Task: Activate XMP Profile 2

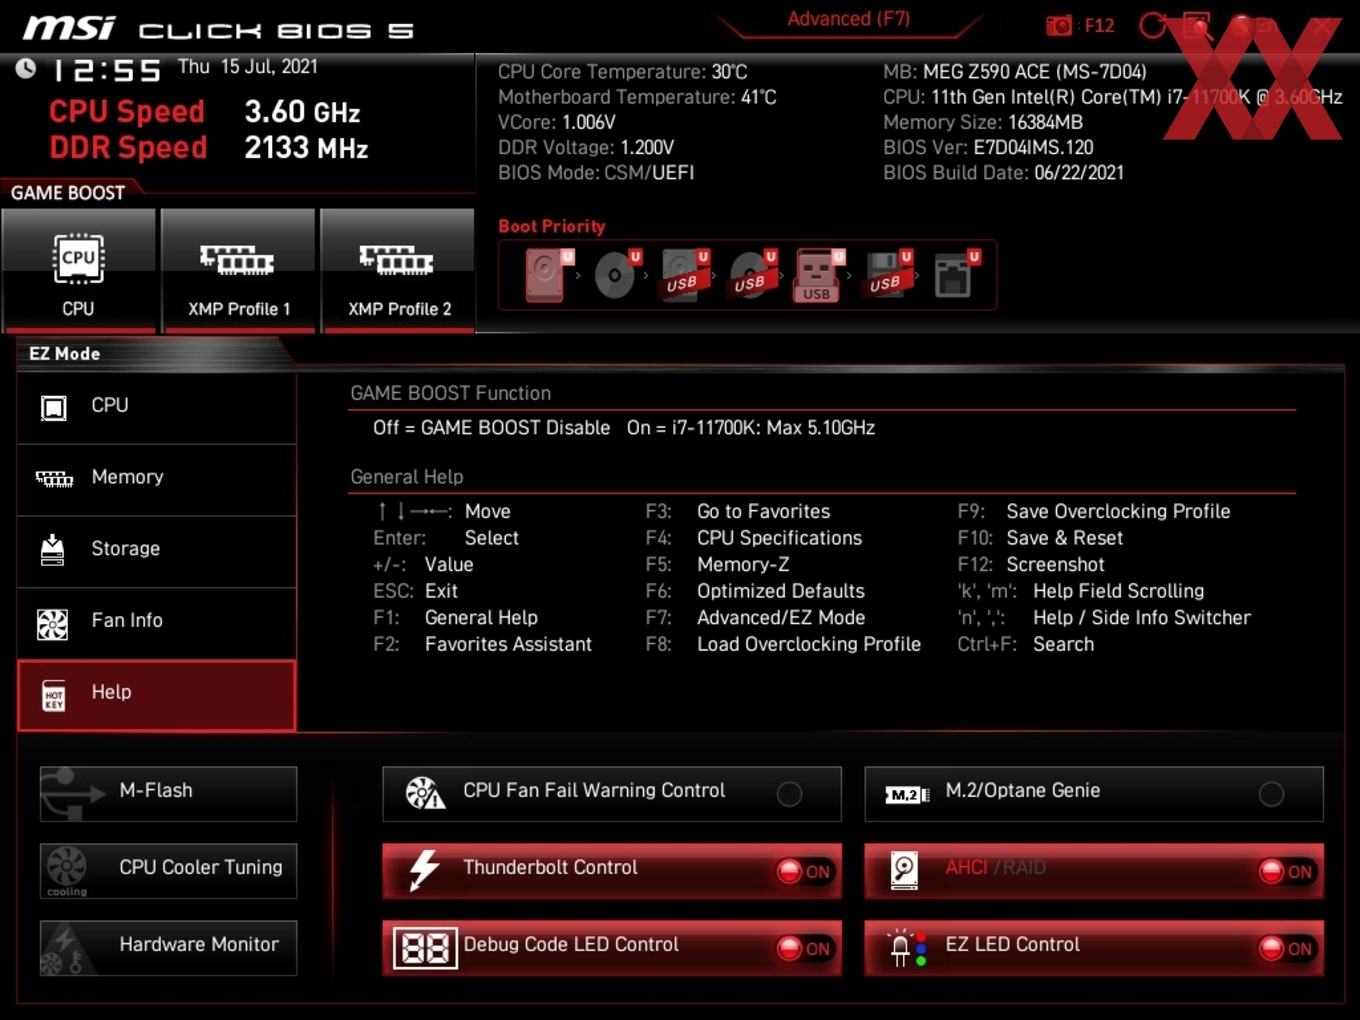Action: pos(398,270)
